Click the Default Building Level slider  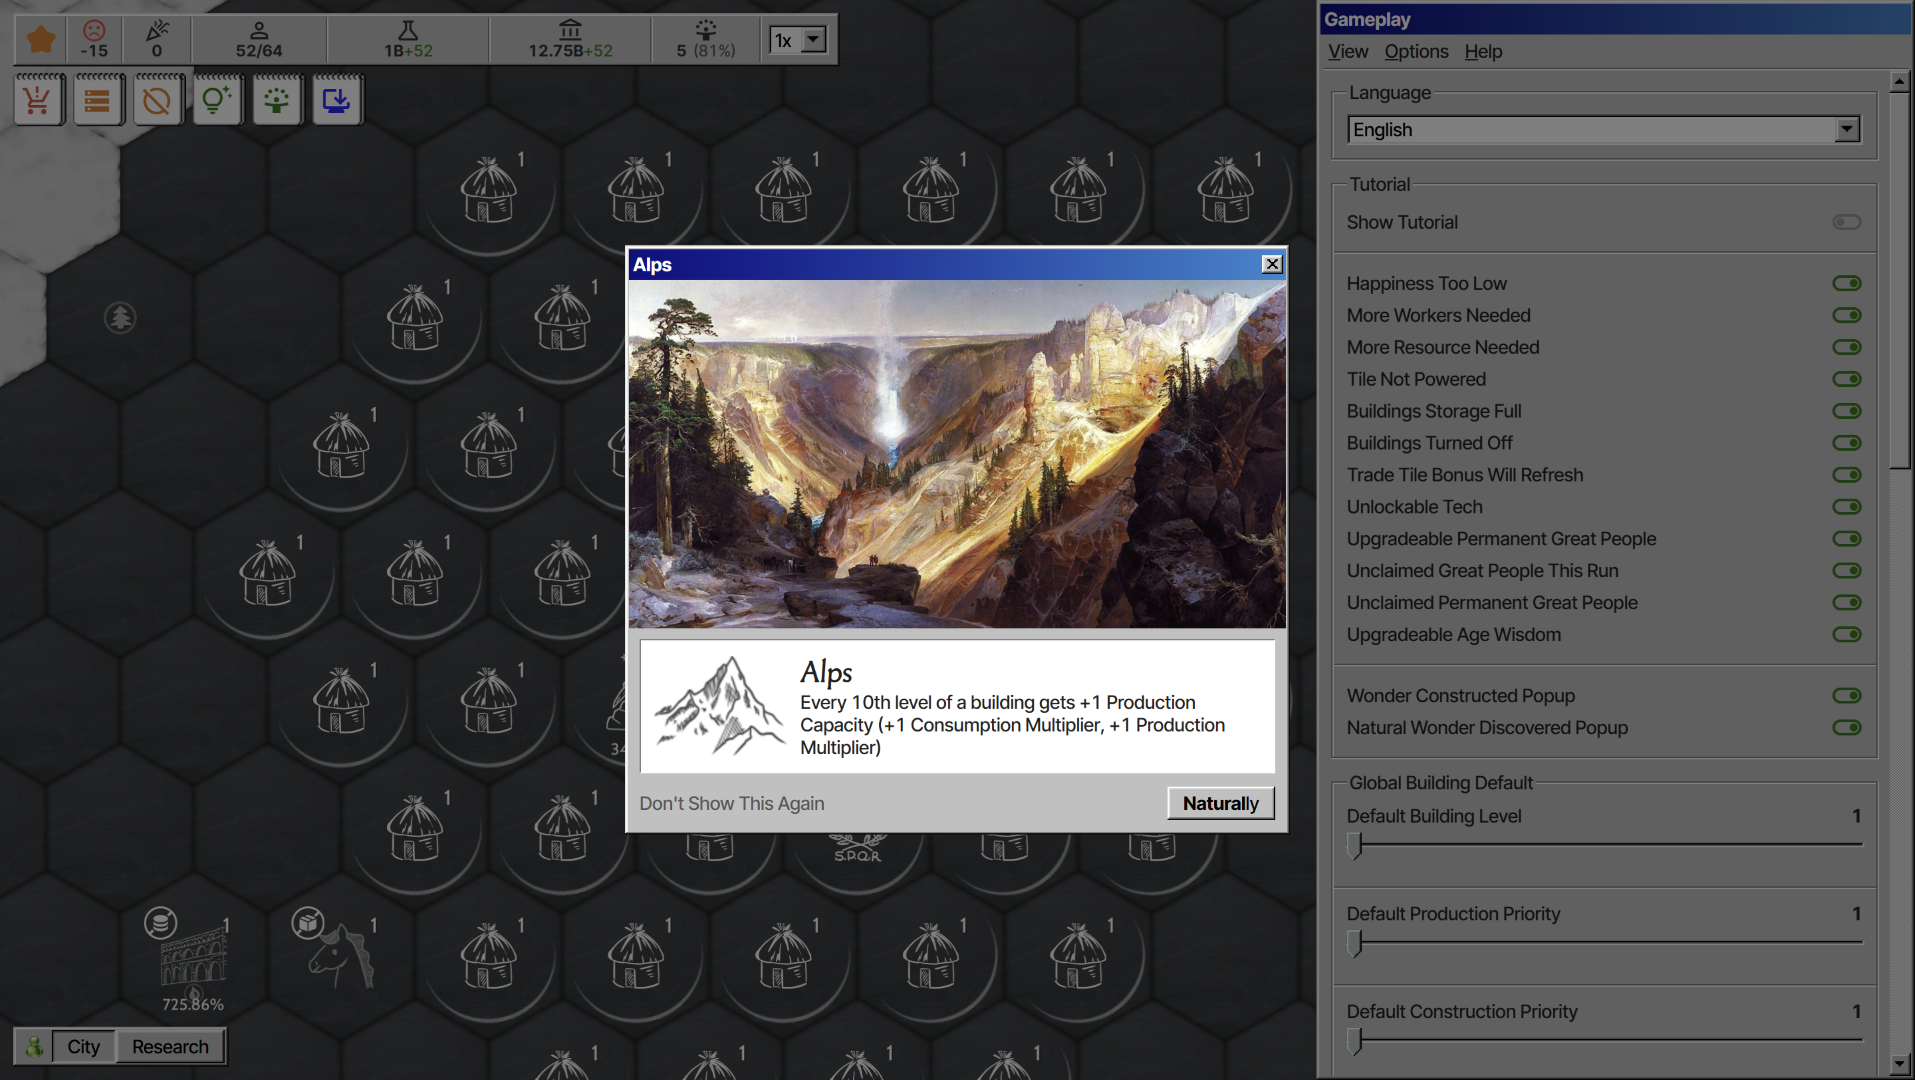pyautogui.click(x=1604, y=845)
